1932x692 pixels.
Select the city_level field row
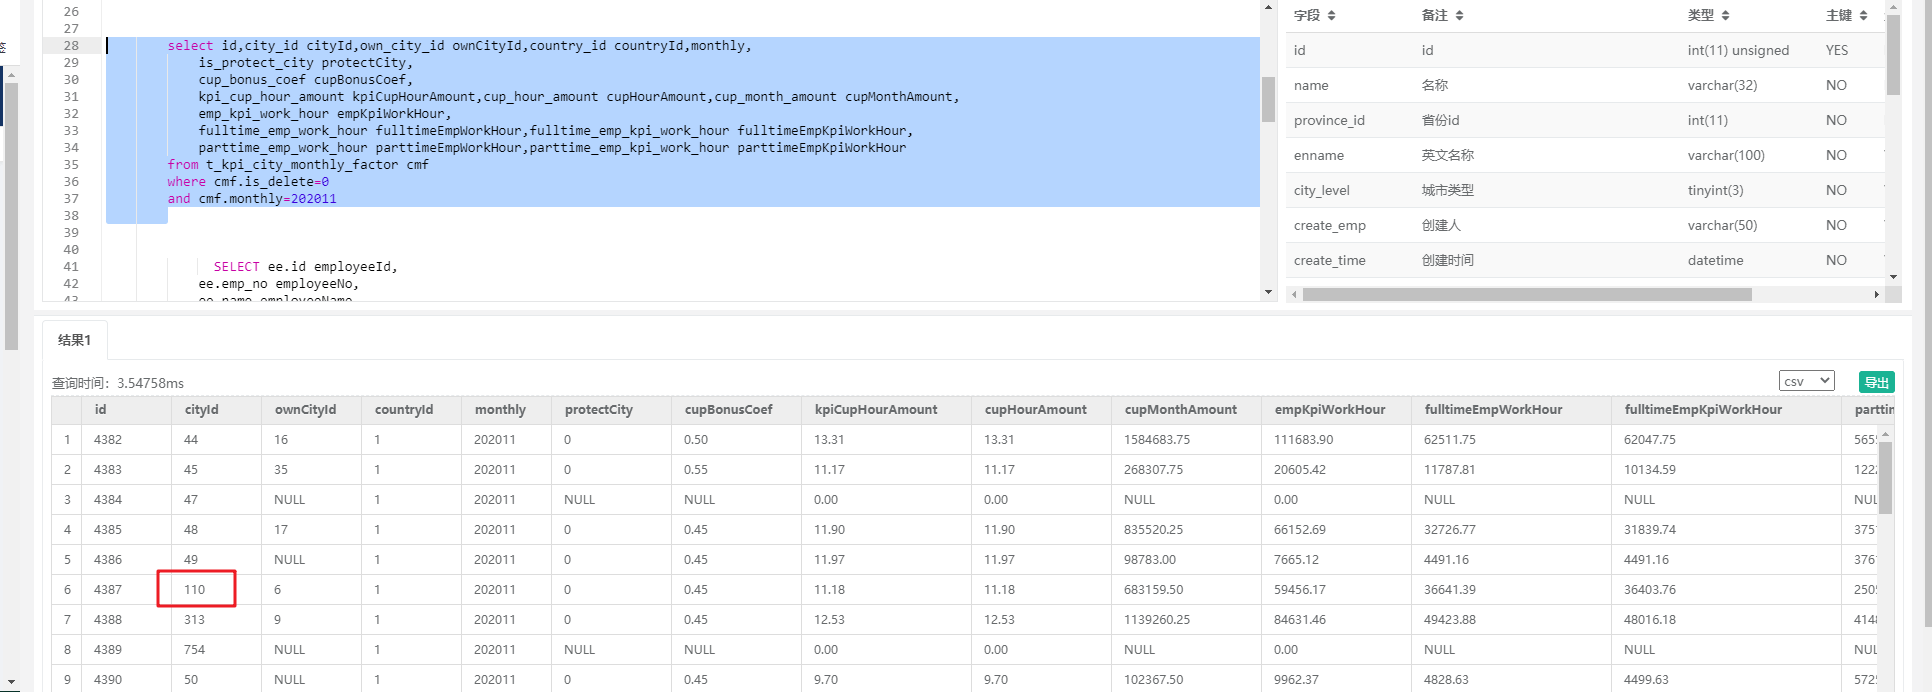point(1585,190)
